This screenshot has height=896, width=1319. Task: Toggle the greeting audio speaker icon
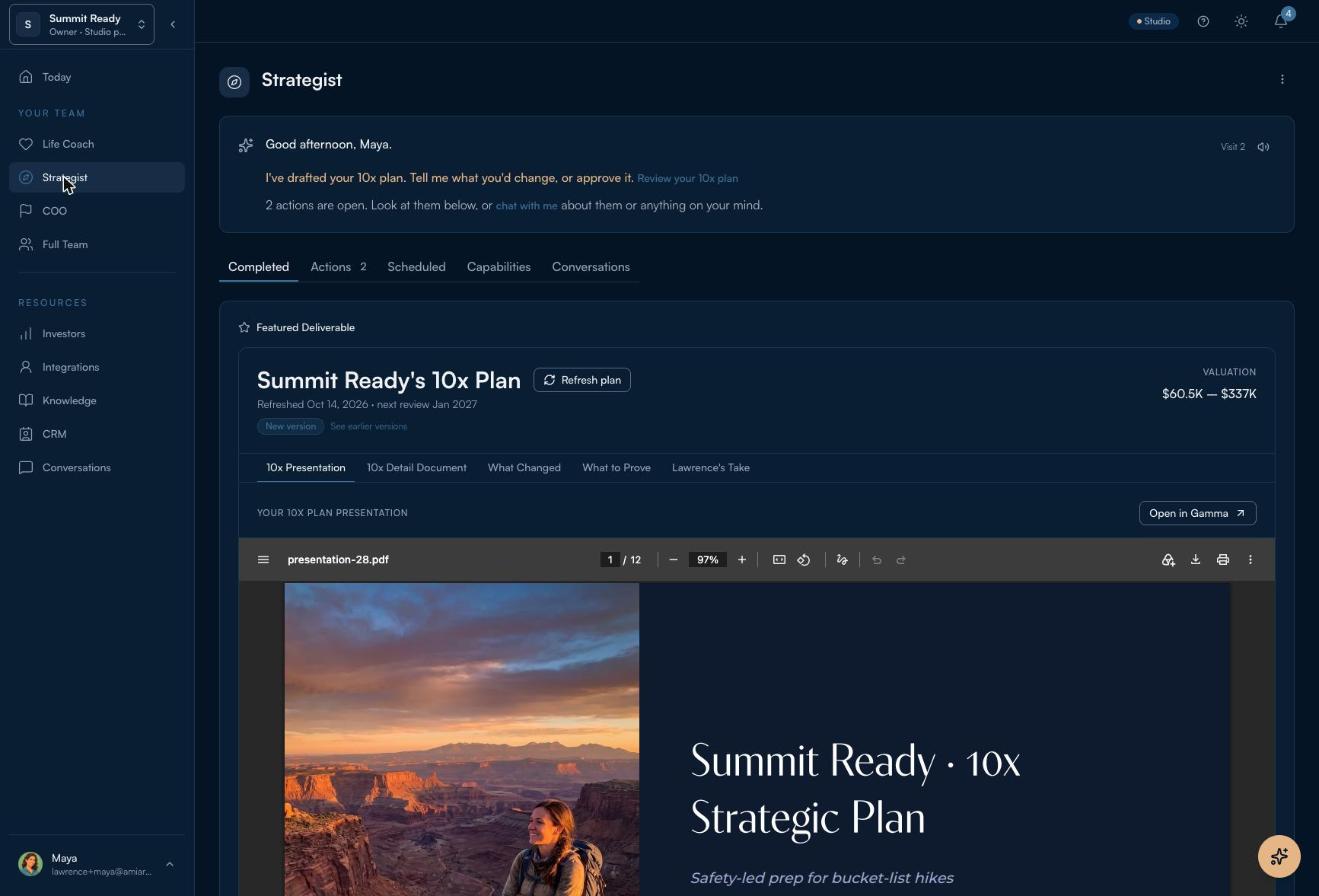pos(1264,147)
